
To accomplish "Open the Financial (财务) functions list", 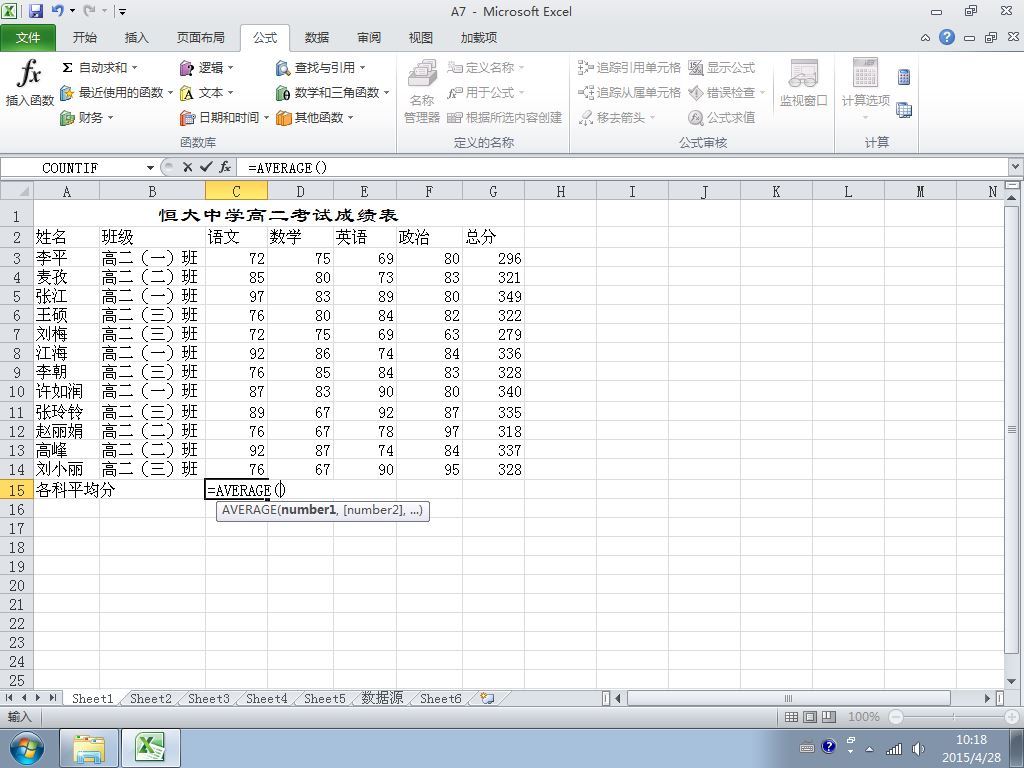I will [x=86, y=118].
